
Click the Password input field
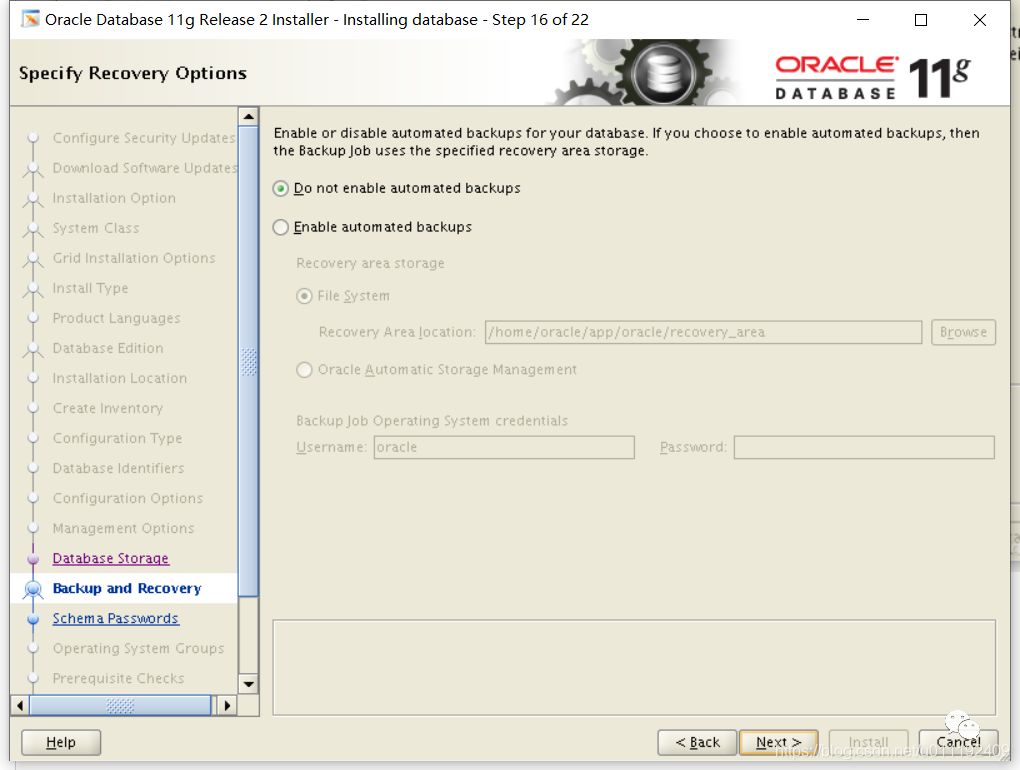(x=864, y=447)
